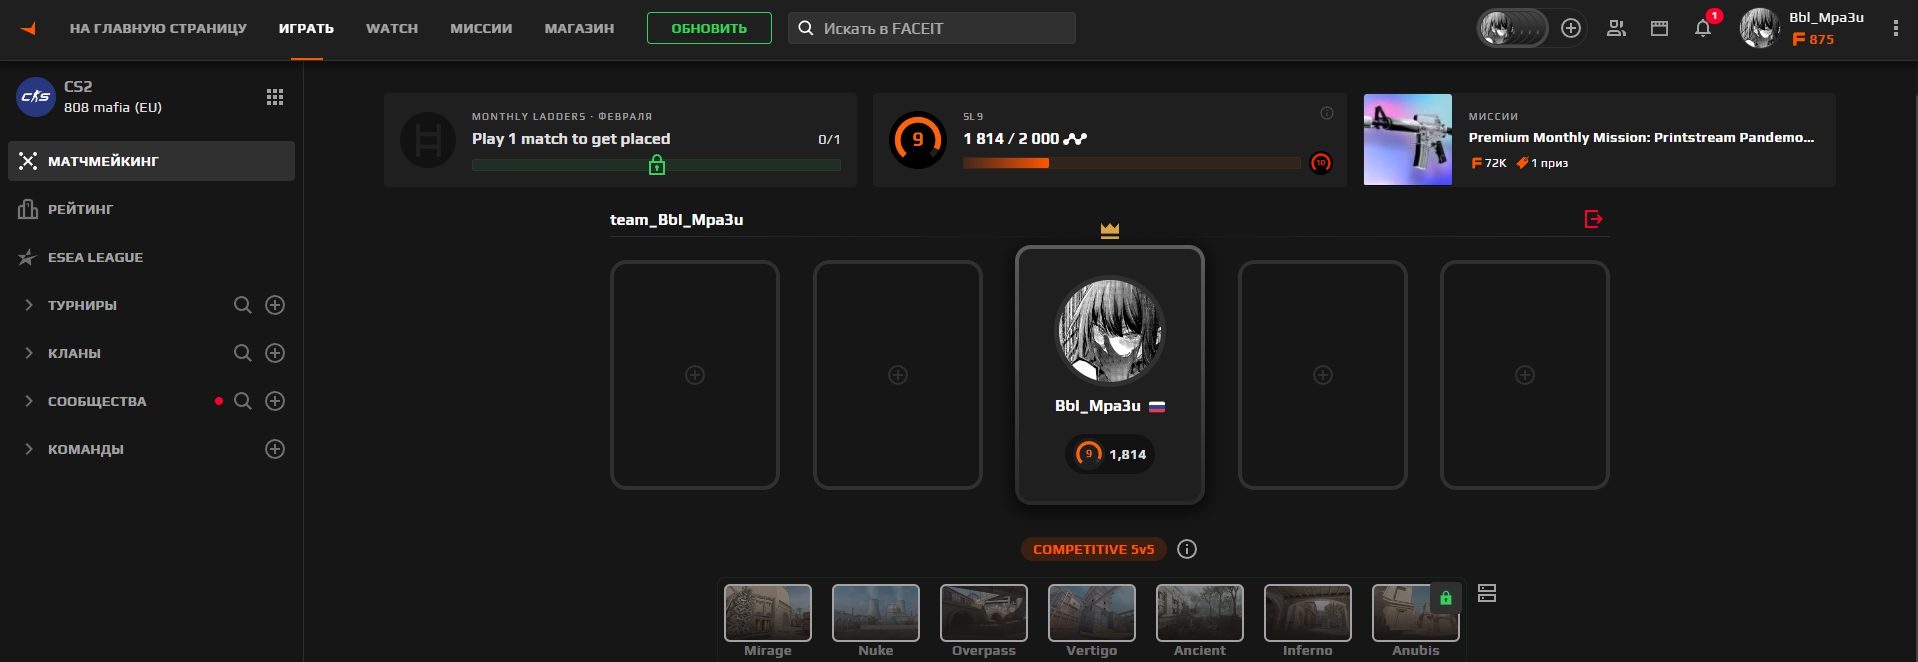Viewport: 1918px width, 662px height.
Task: Open the Printstream mission weapon thumbnail
Action: 1408,140
